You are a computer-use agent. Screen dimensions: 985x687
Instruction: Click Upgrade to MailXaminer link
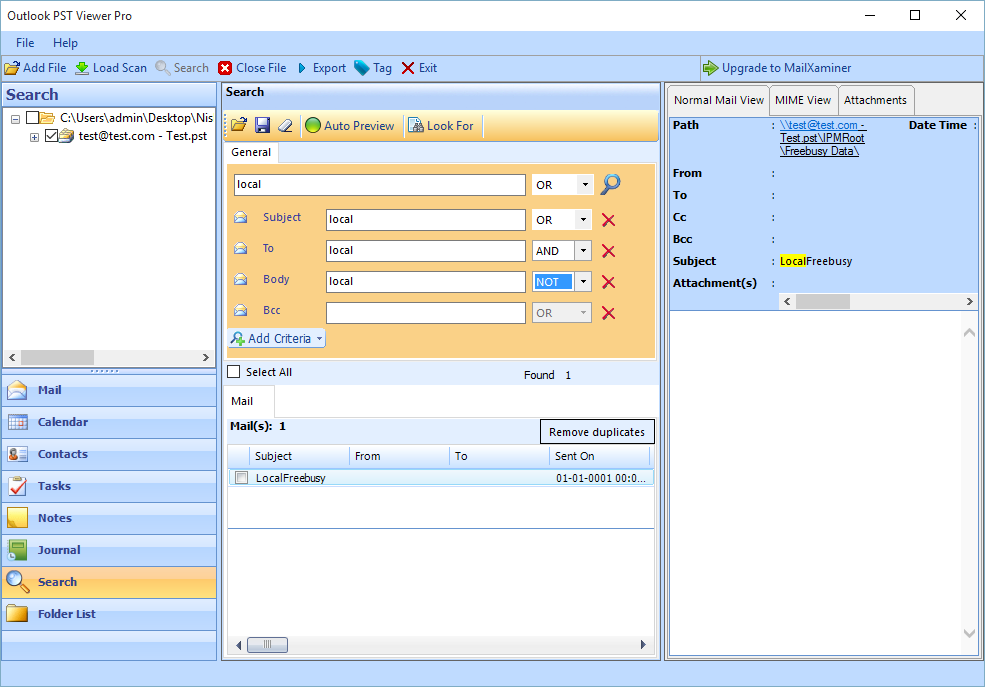786,68
